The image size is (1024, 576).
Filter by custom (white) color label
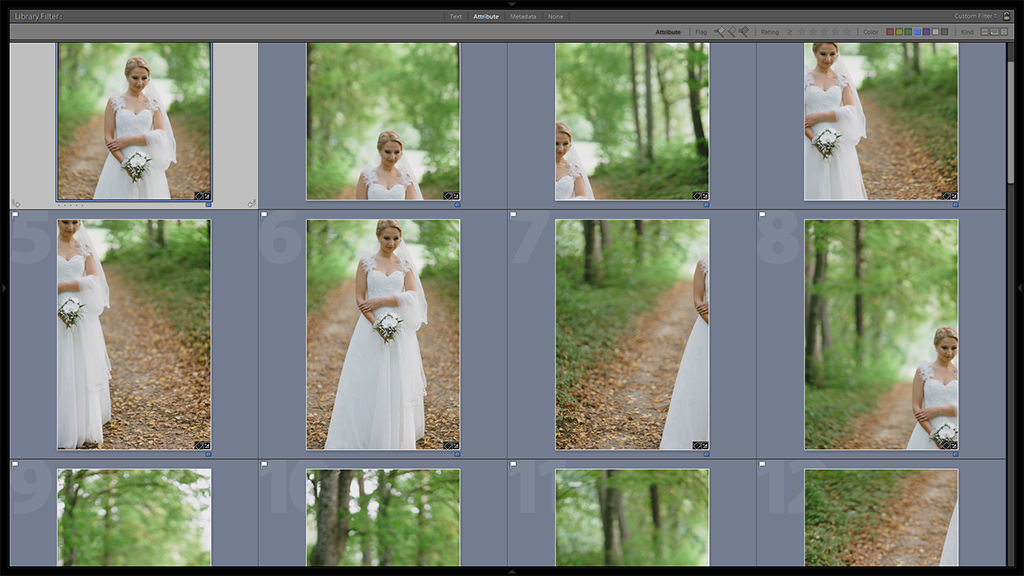pos(935,31)
